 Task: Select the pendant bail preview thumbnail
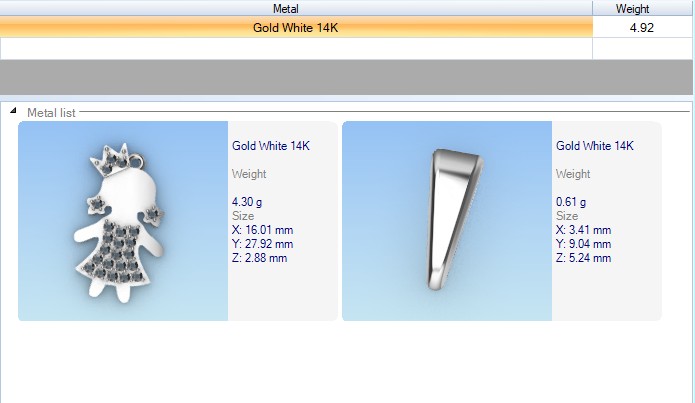(x=447, y=221)
